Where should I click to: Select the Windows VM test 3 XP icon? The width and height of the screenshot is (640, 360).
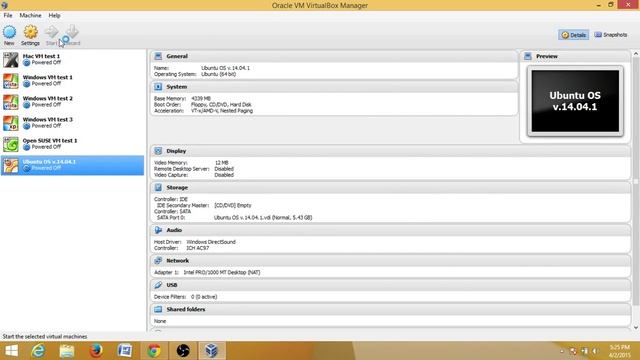pyautogui.click(x=11, y=123)
